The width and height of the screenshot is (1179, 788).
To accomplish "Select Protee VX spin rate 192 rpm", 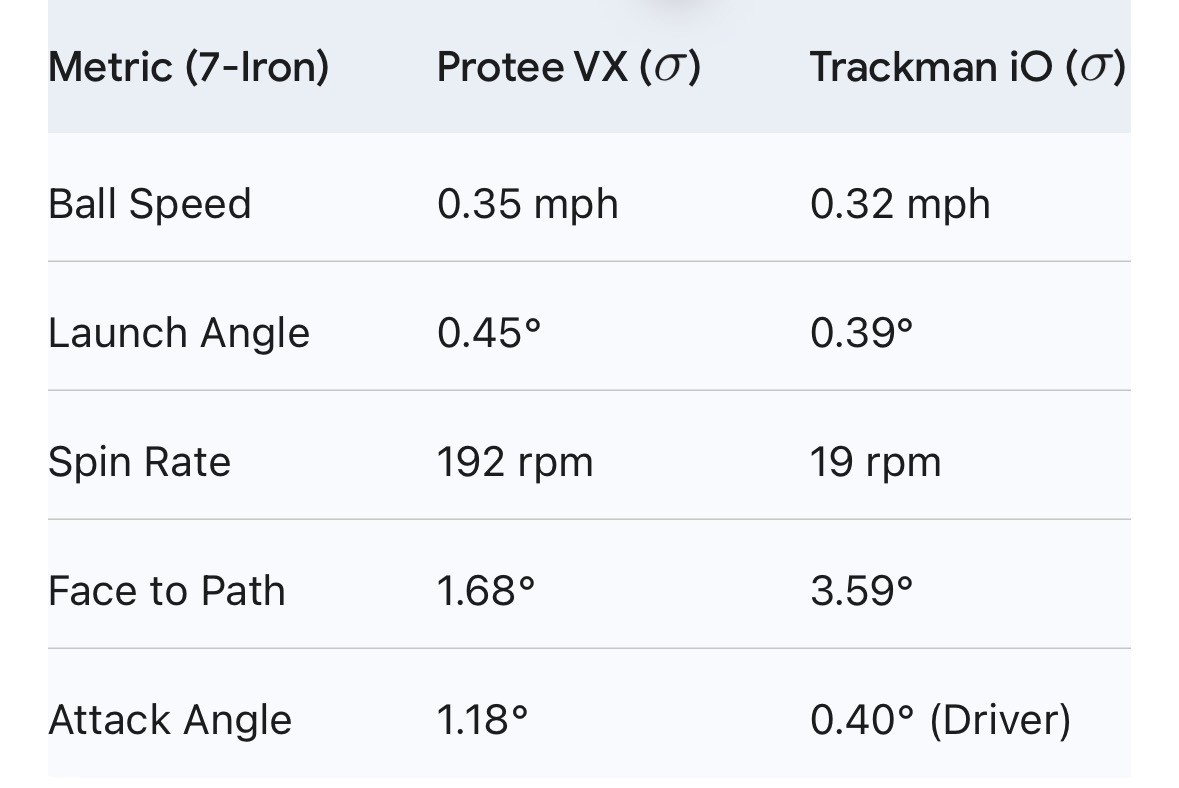I will point(515,463).
